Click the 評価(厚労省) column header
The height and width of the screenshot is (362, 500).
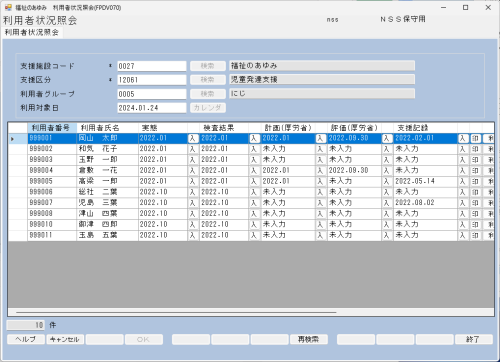(x=354, y=128)
